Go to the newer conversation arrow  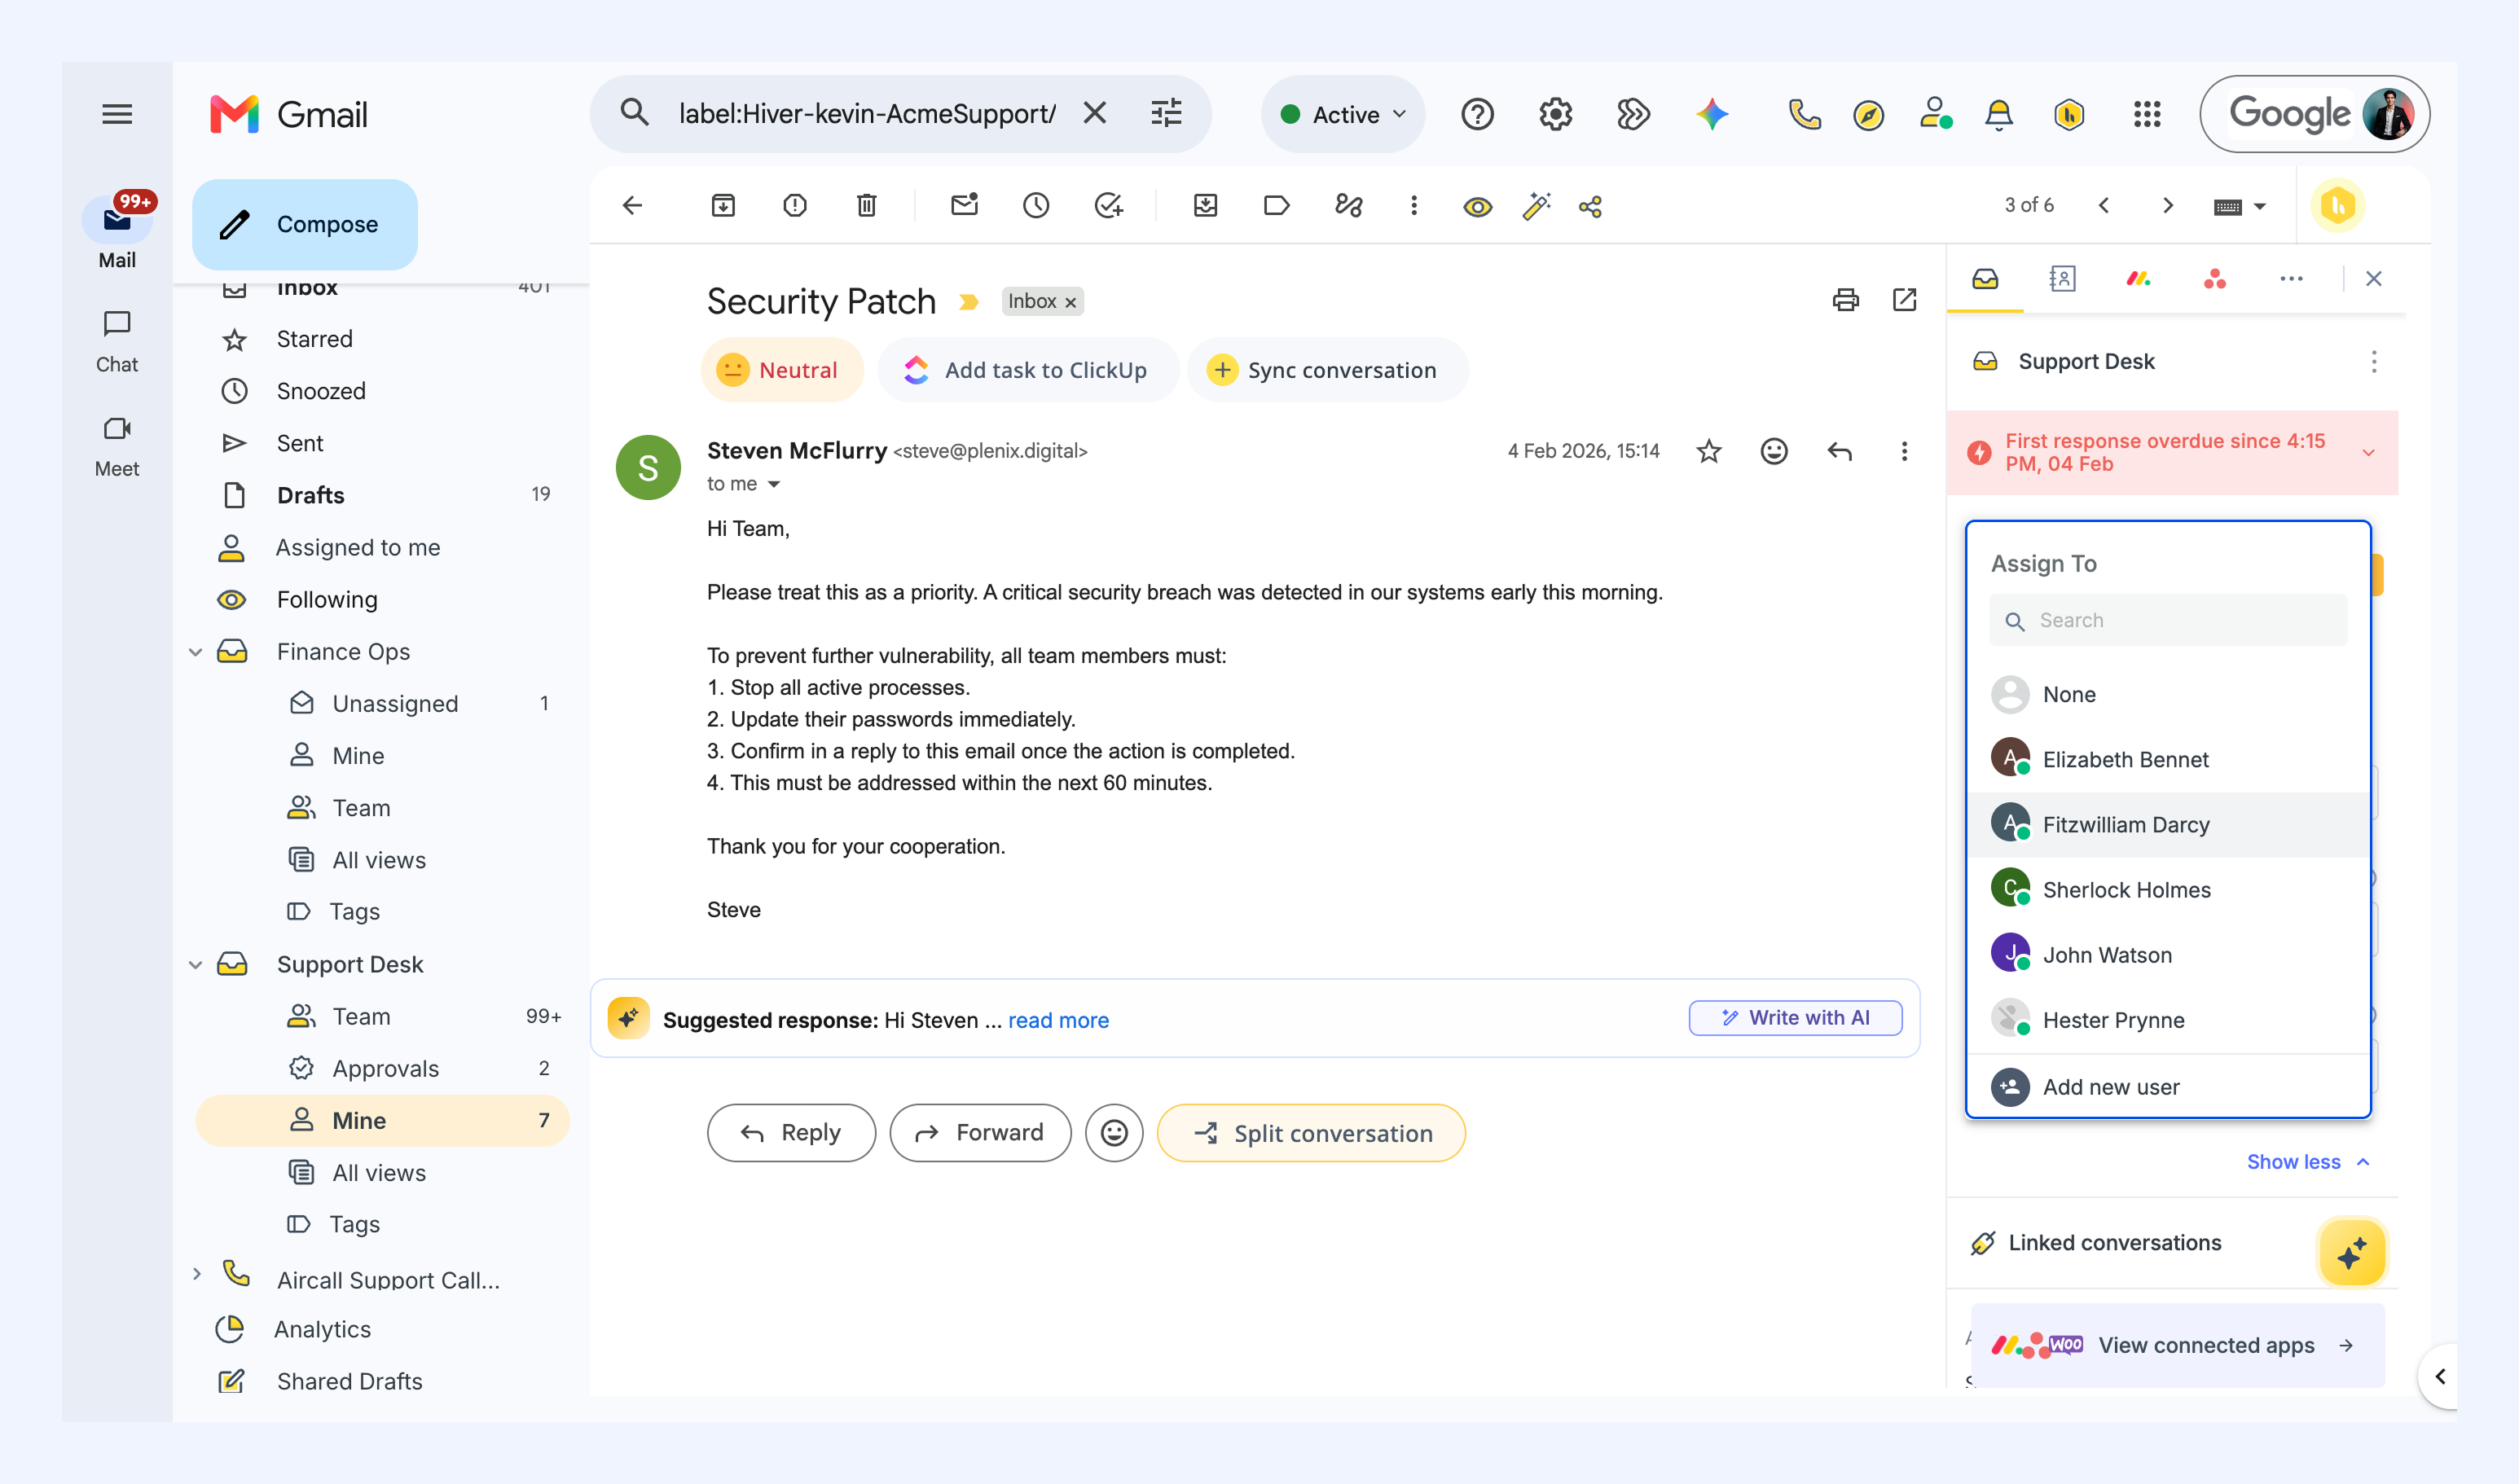2103,206
